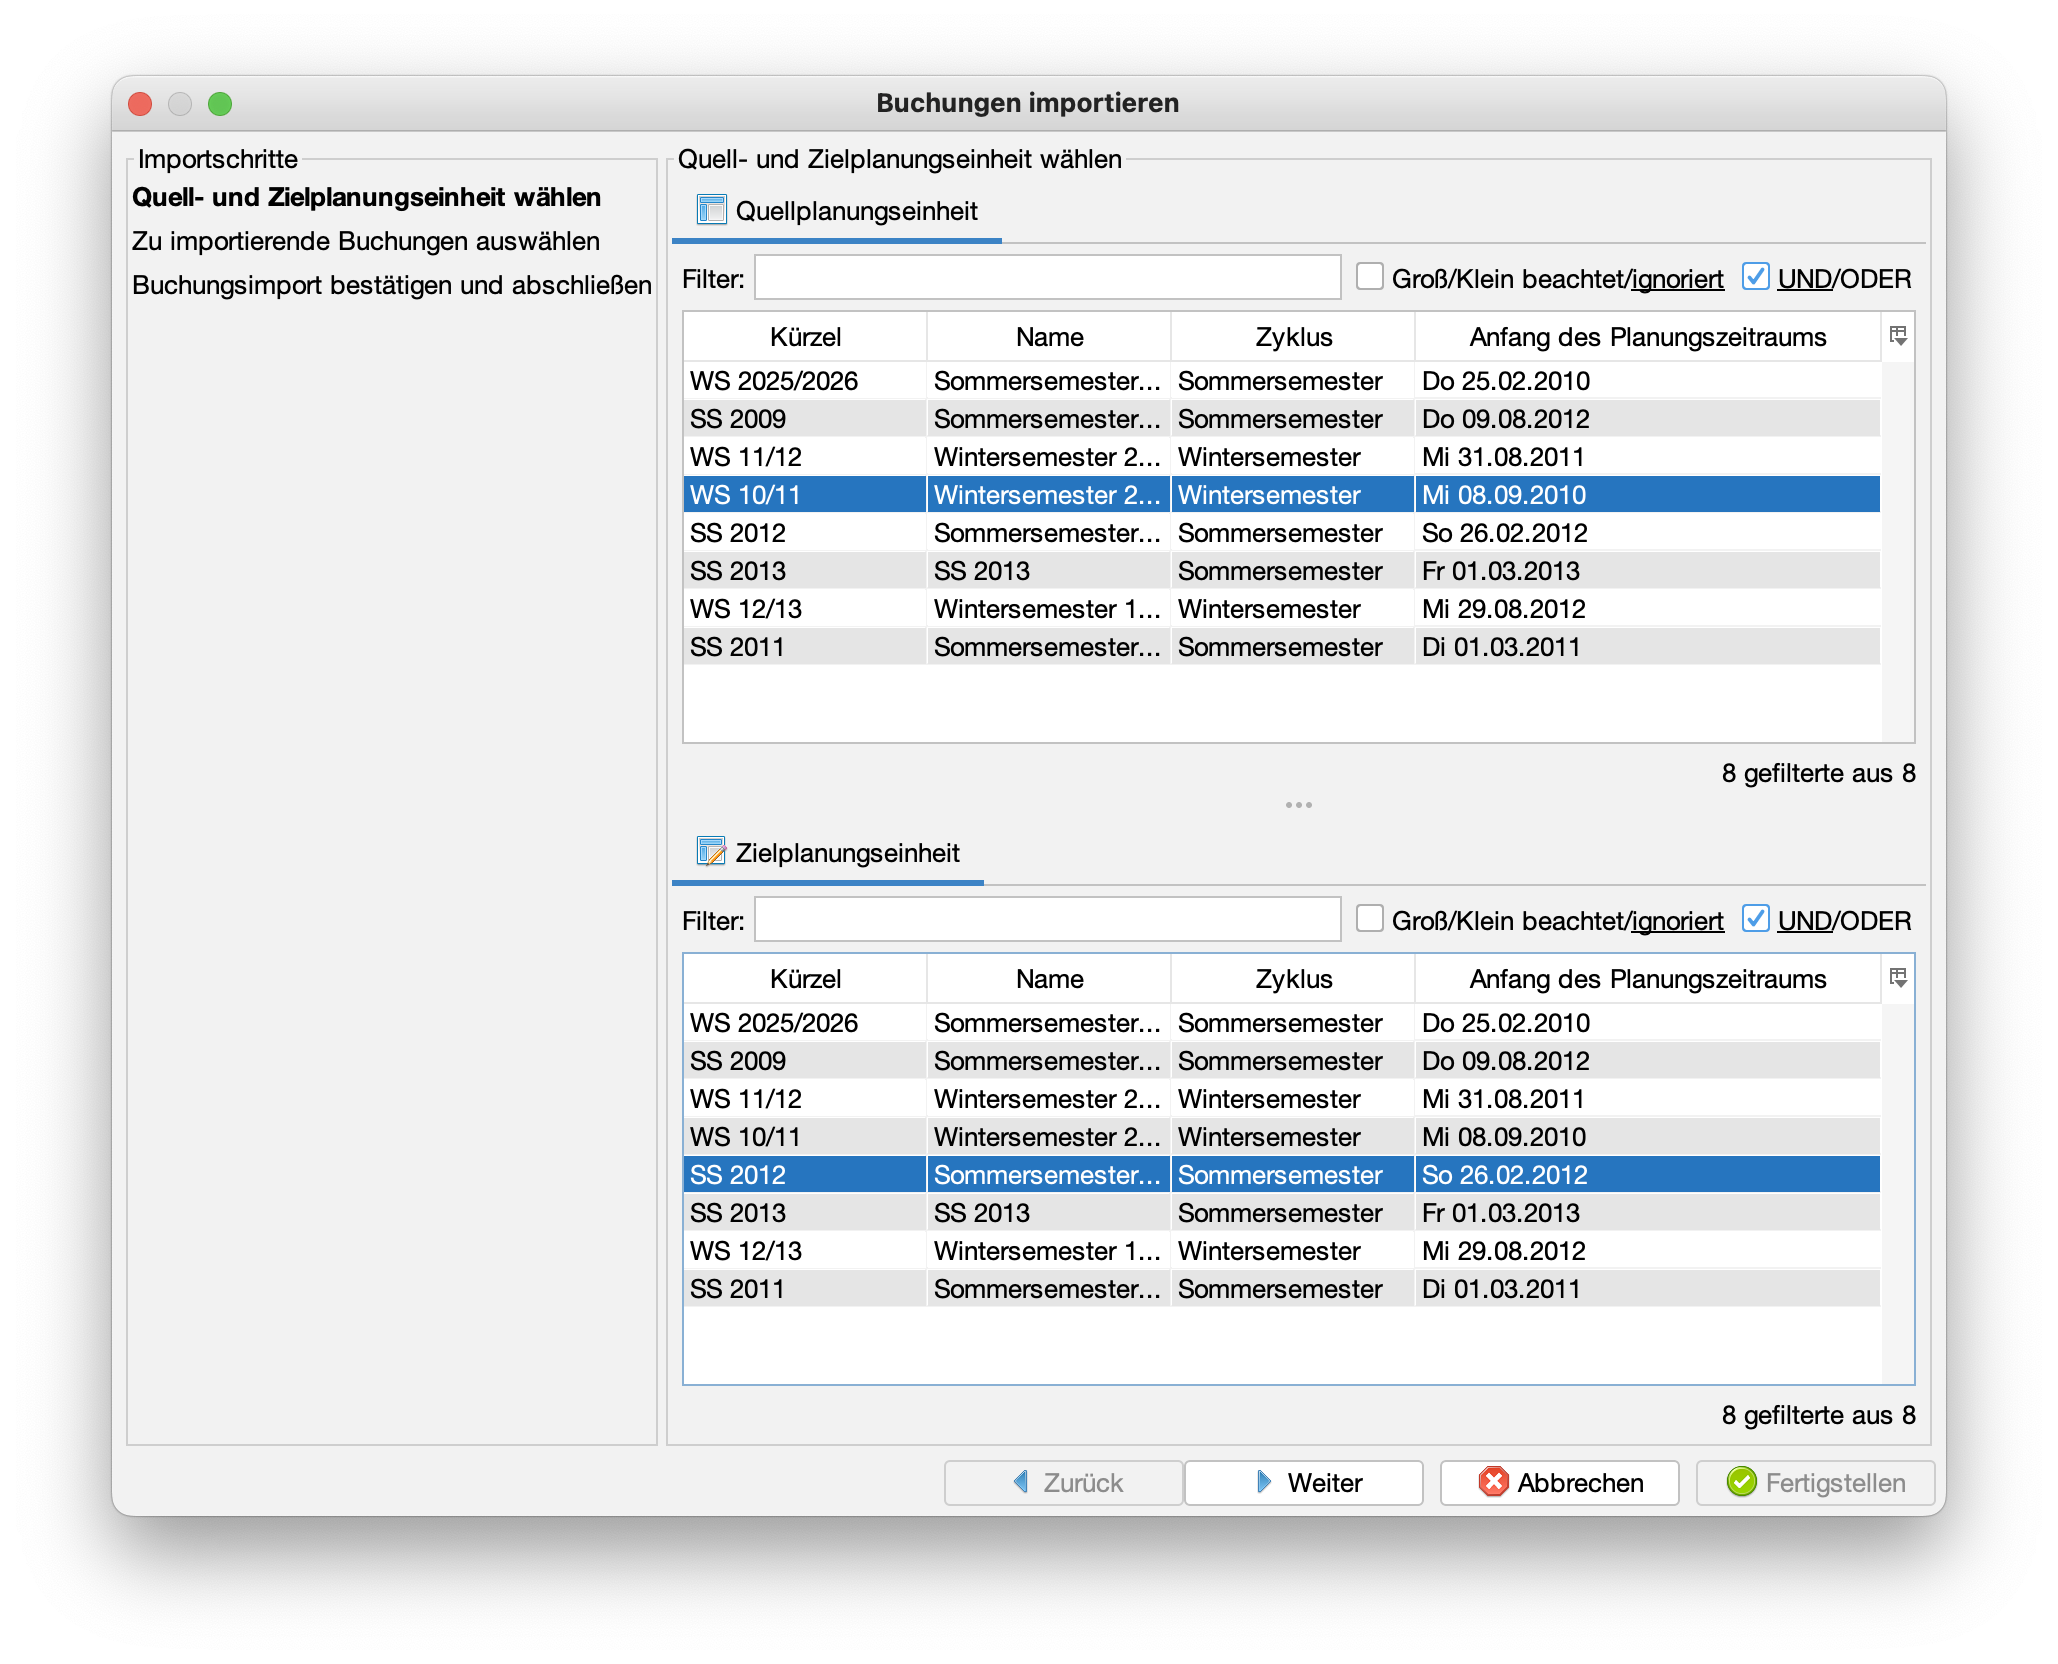Toggle UND/ODER checkbox in source filter
The width and height of the screenshot is (2058, 1664).
coord(1755,277)
